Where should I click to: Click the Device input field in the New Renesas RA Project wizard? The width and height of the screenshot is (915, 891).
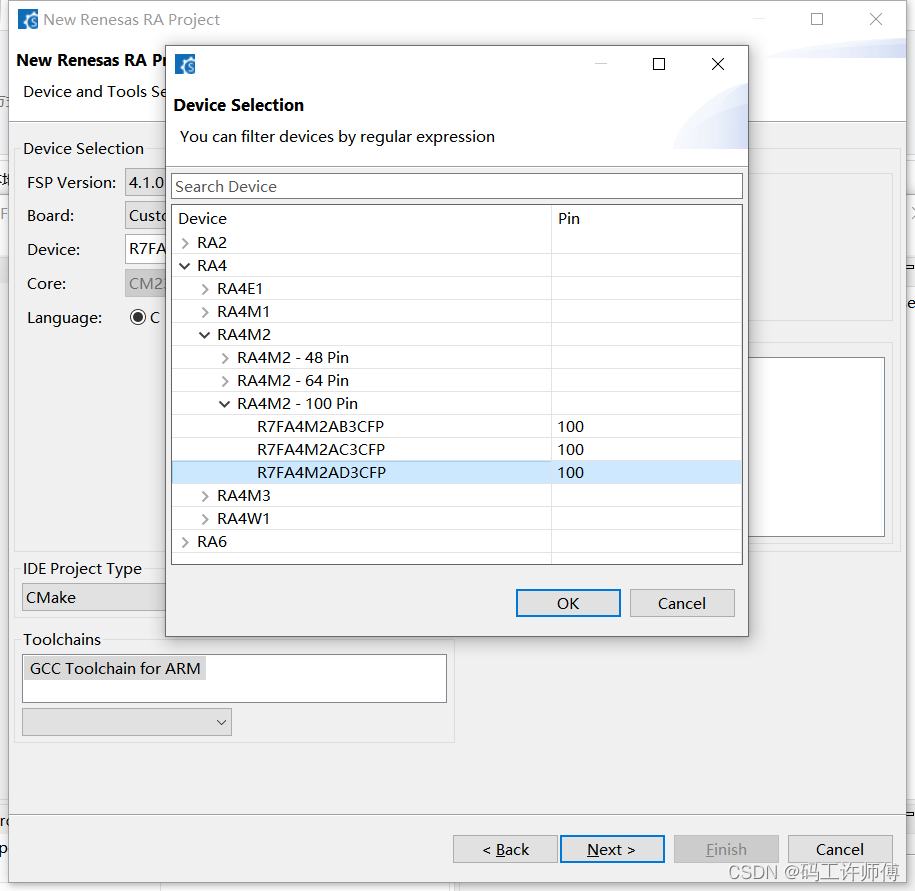click(x=146, y=249)
